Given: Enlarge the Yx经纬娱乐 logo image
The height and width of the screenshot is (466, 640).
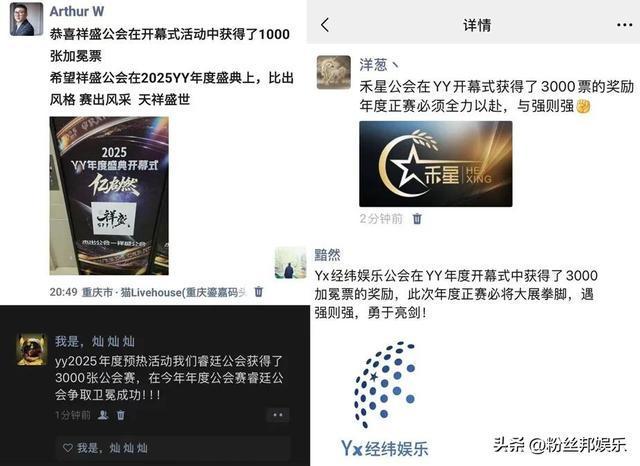Looking at the screenshot, I should [x=384, y=398].
